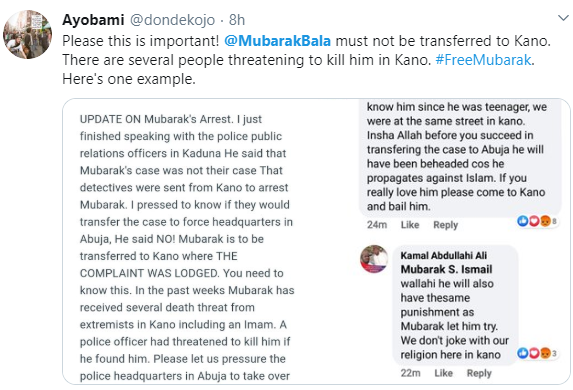Image resolution: width=573 pixels, height=390 pixels.
Task: Click the love reaction on Kamal's comment
Action: 534,353
